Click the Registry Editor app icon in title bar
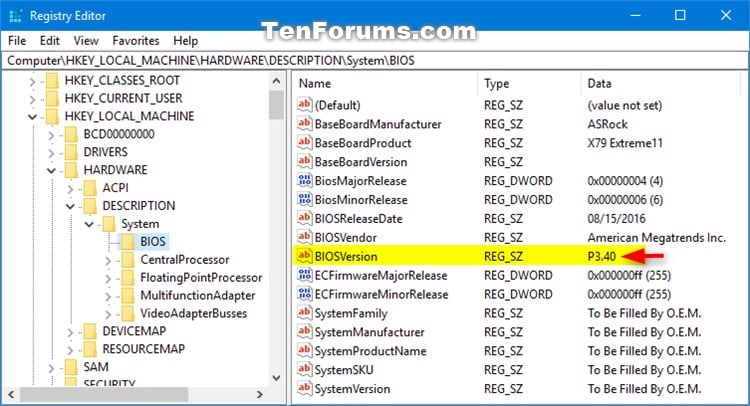The height and width of the screenshot is (406, 750). [x=15, y=16]
